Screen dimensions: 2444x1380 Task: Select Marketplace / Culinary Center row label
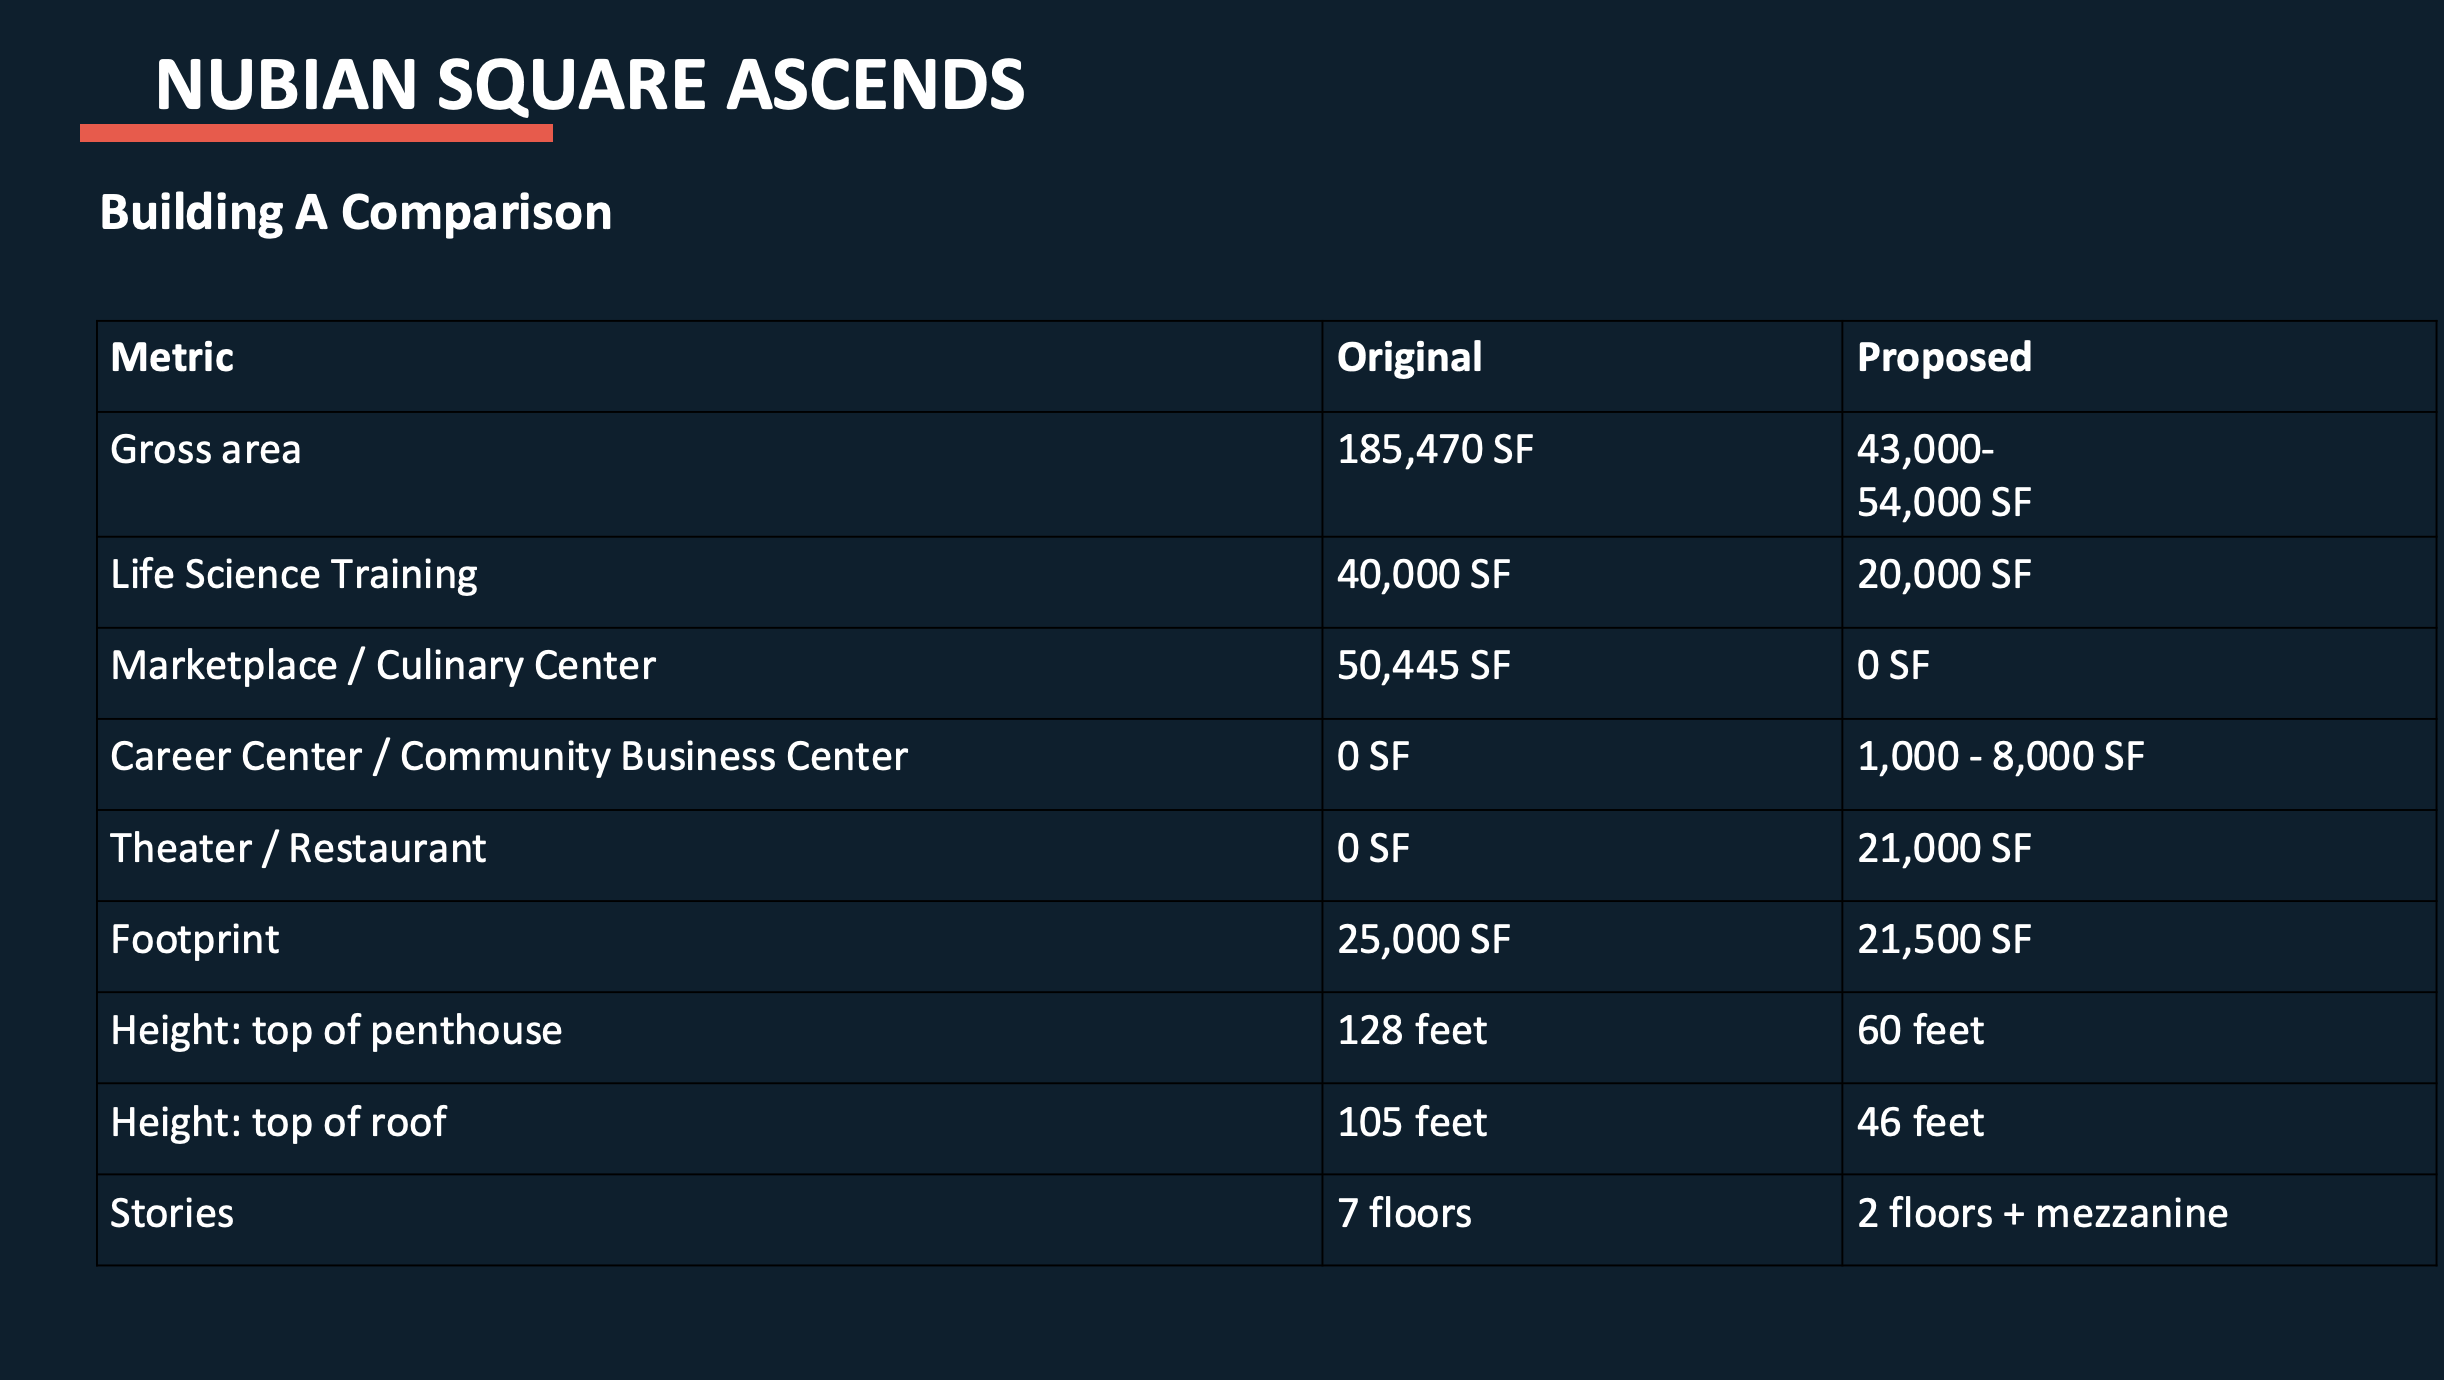coord(383,666)
